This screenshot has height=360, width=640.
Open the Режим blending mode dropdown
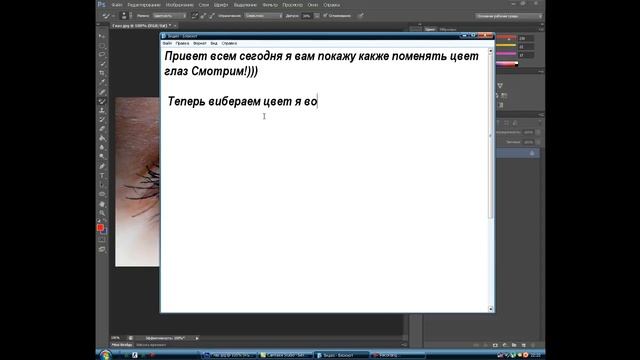pos(169,16)
